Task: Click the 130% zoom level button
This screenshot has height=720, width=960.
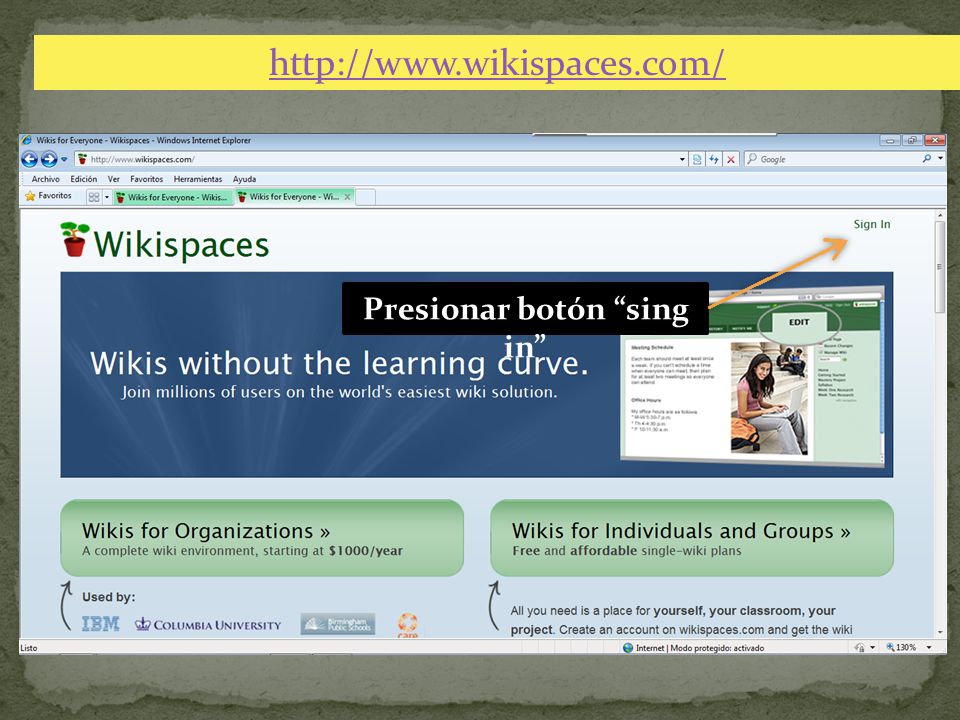Action: coord(901,647)
